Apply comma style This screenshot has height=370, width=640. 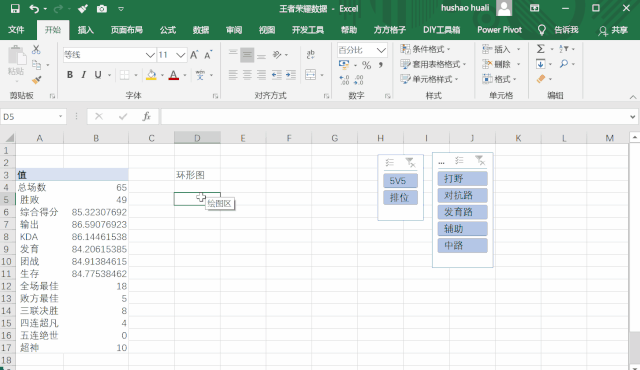pyautogui.click(x=380, y=65)
